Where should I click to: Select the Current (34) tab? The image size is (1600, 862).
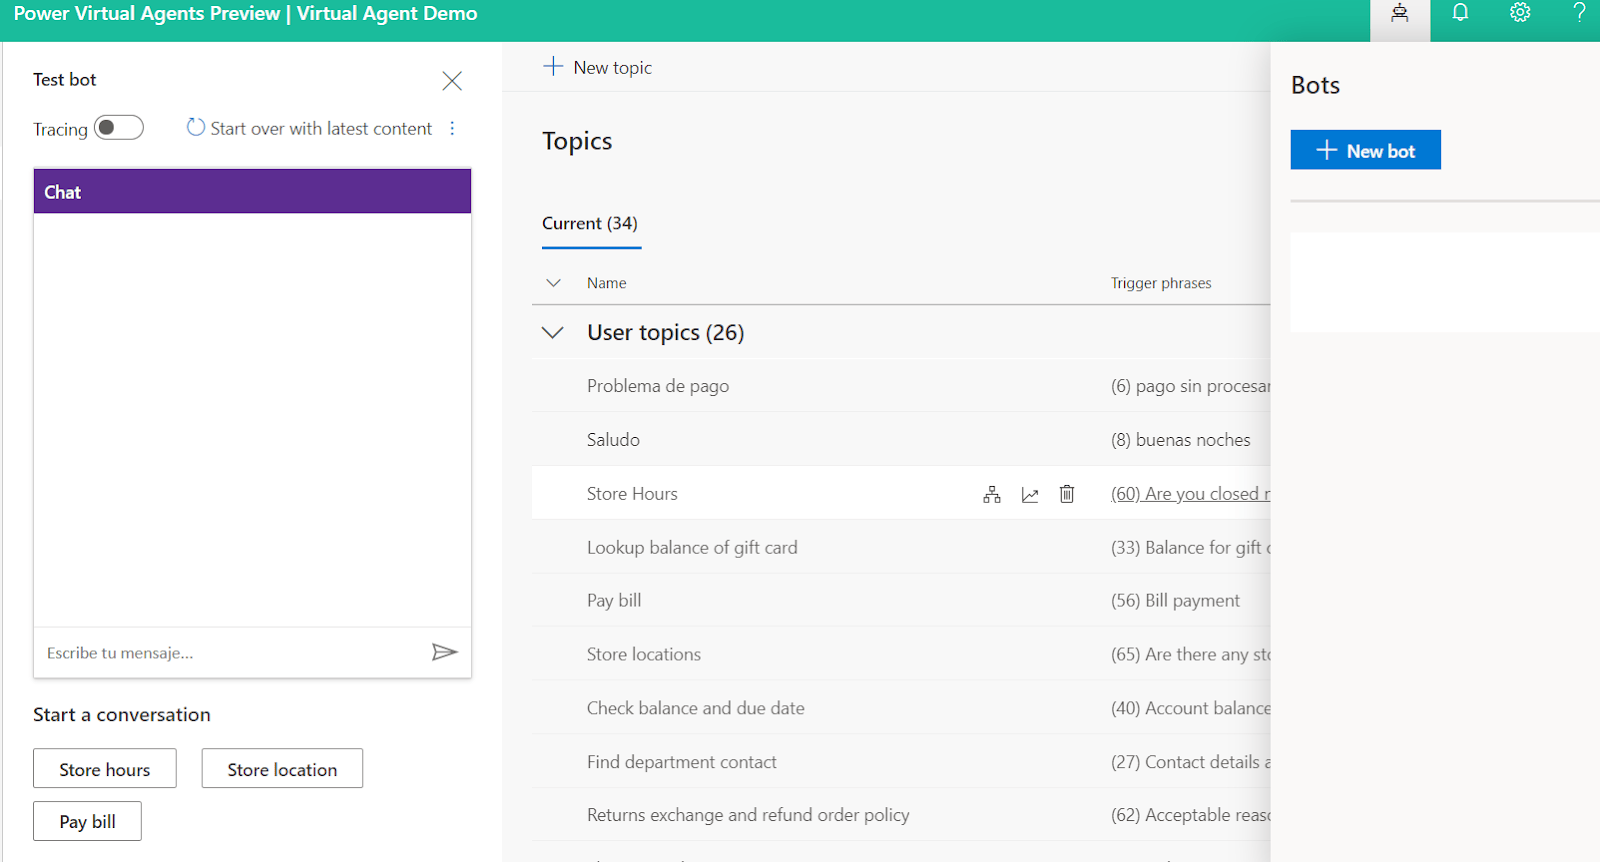[590, 224]
